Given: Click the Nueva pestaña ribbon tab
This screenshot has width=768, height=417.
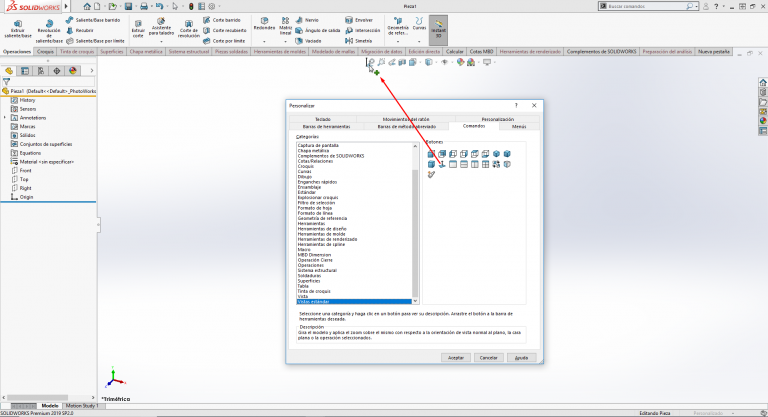Looking at the screenshot, I should click(714, 51).
